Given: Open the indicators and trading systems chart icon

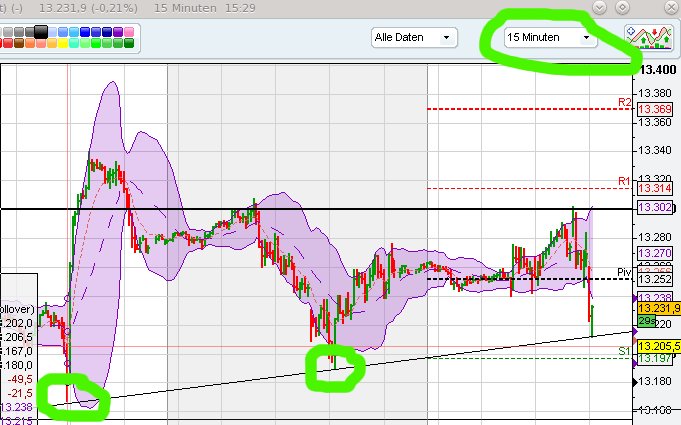Looking at the screenshot, I should click(x=648, y=37).
